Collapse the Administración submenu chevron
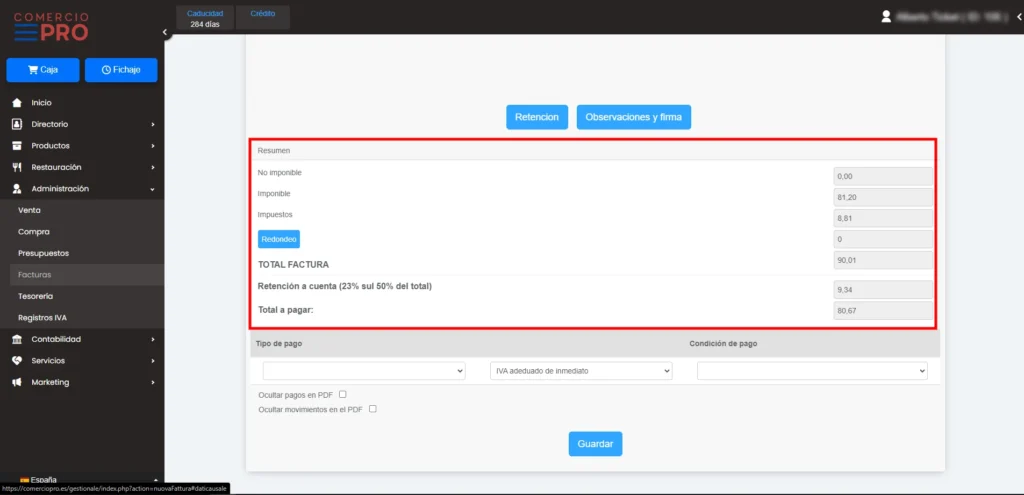 point(153,189)
